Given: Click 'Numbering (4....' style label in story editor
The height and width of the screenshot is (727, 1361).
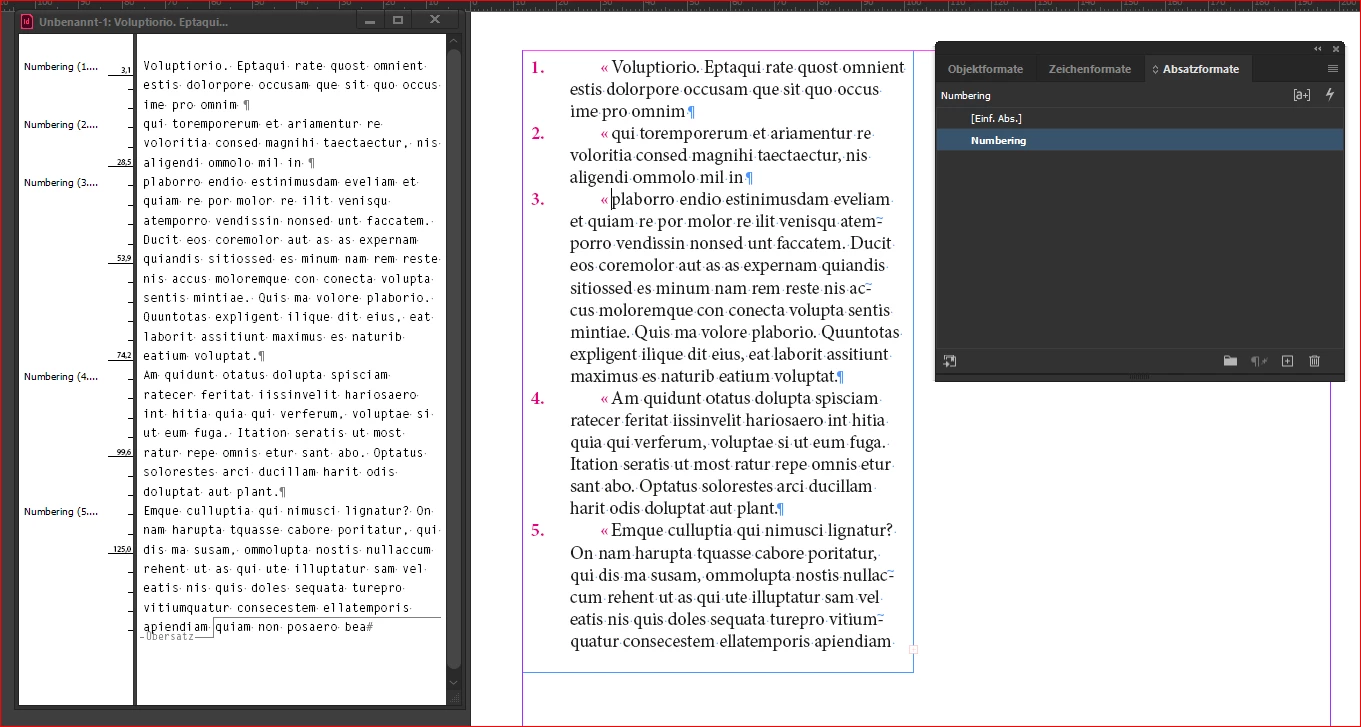Looking at the screenshot, I should [62, 377].
